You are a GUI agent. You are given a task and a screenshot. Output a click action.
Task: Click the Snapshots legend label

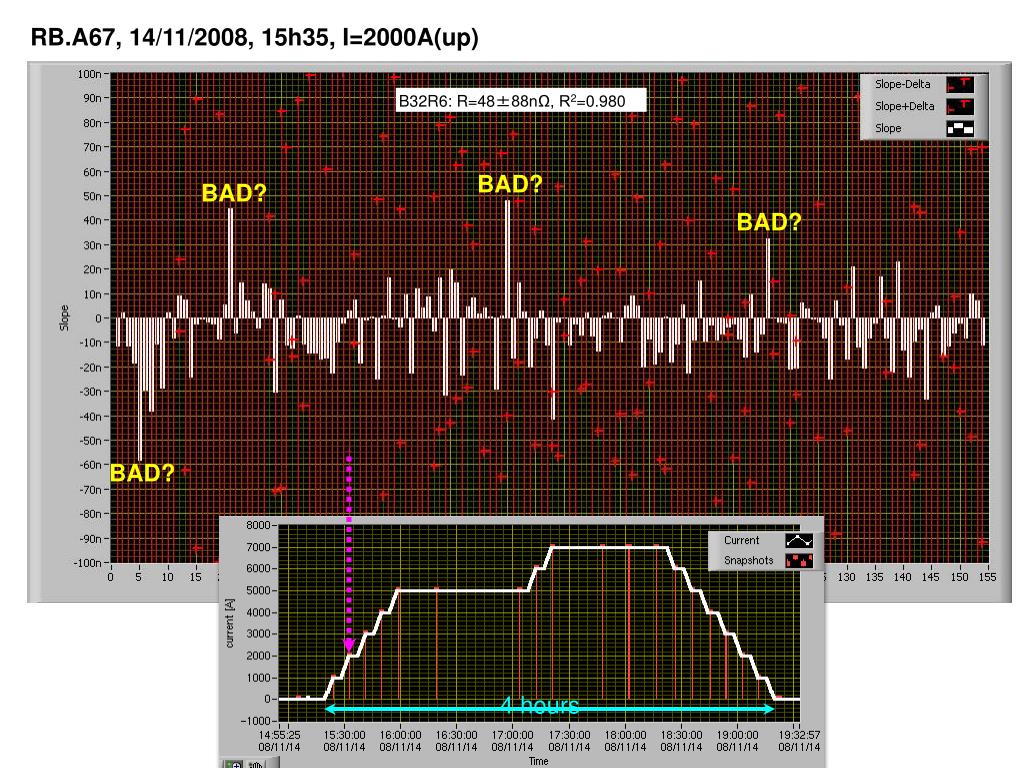point(748,560)
